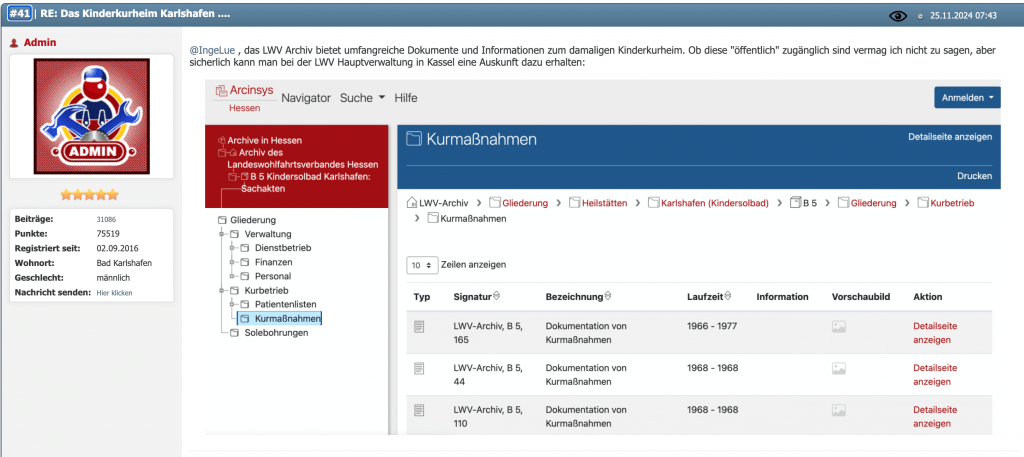
Task: Open the Navigator menu item
Action: click(x=305, y=98)
